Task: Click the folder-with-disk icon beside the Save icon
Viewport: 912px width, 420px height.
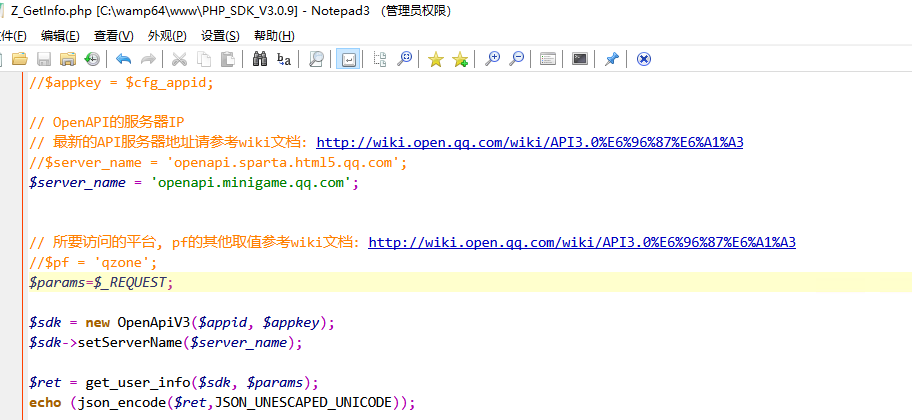Action: (68, 59)
